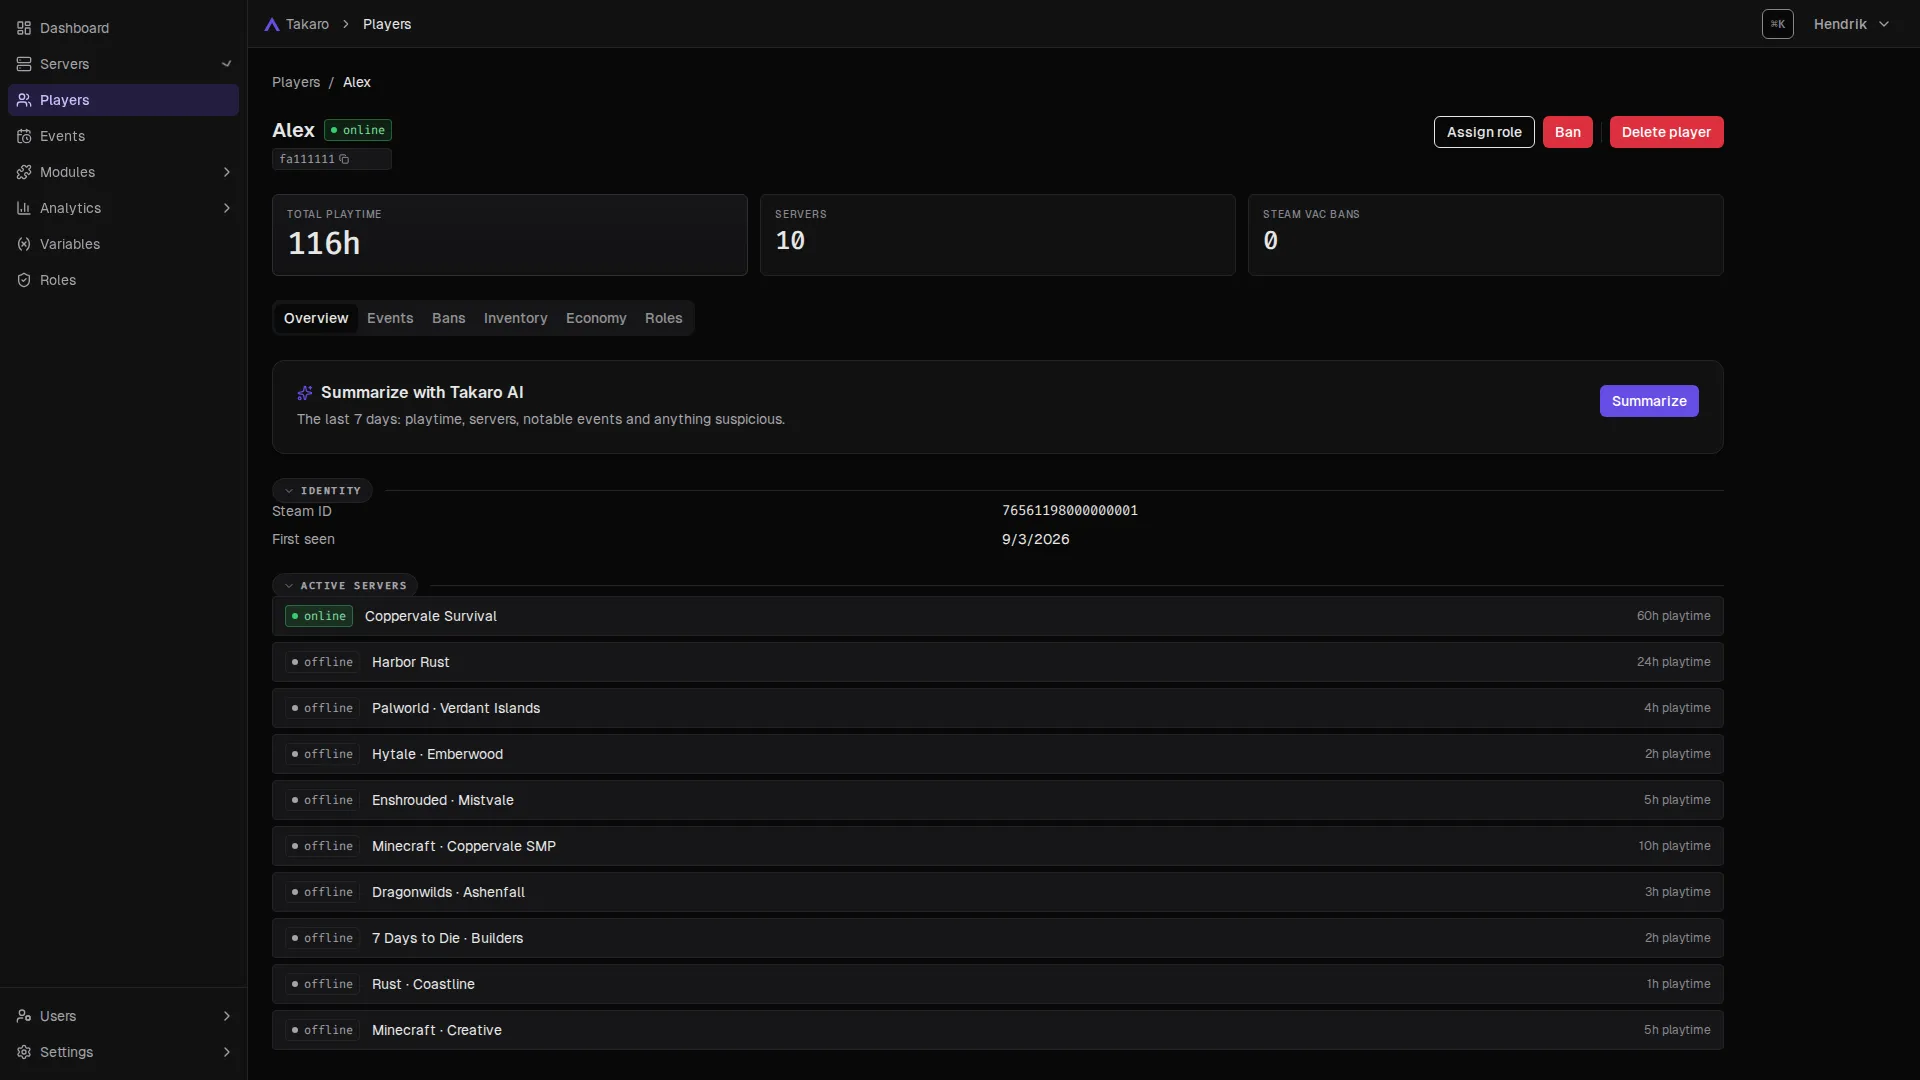Click the Delete player button
Screen dimensions: 1920x1080
point(1666,132)
